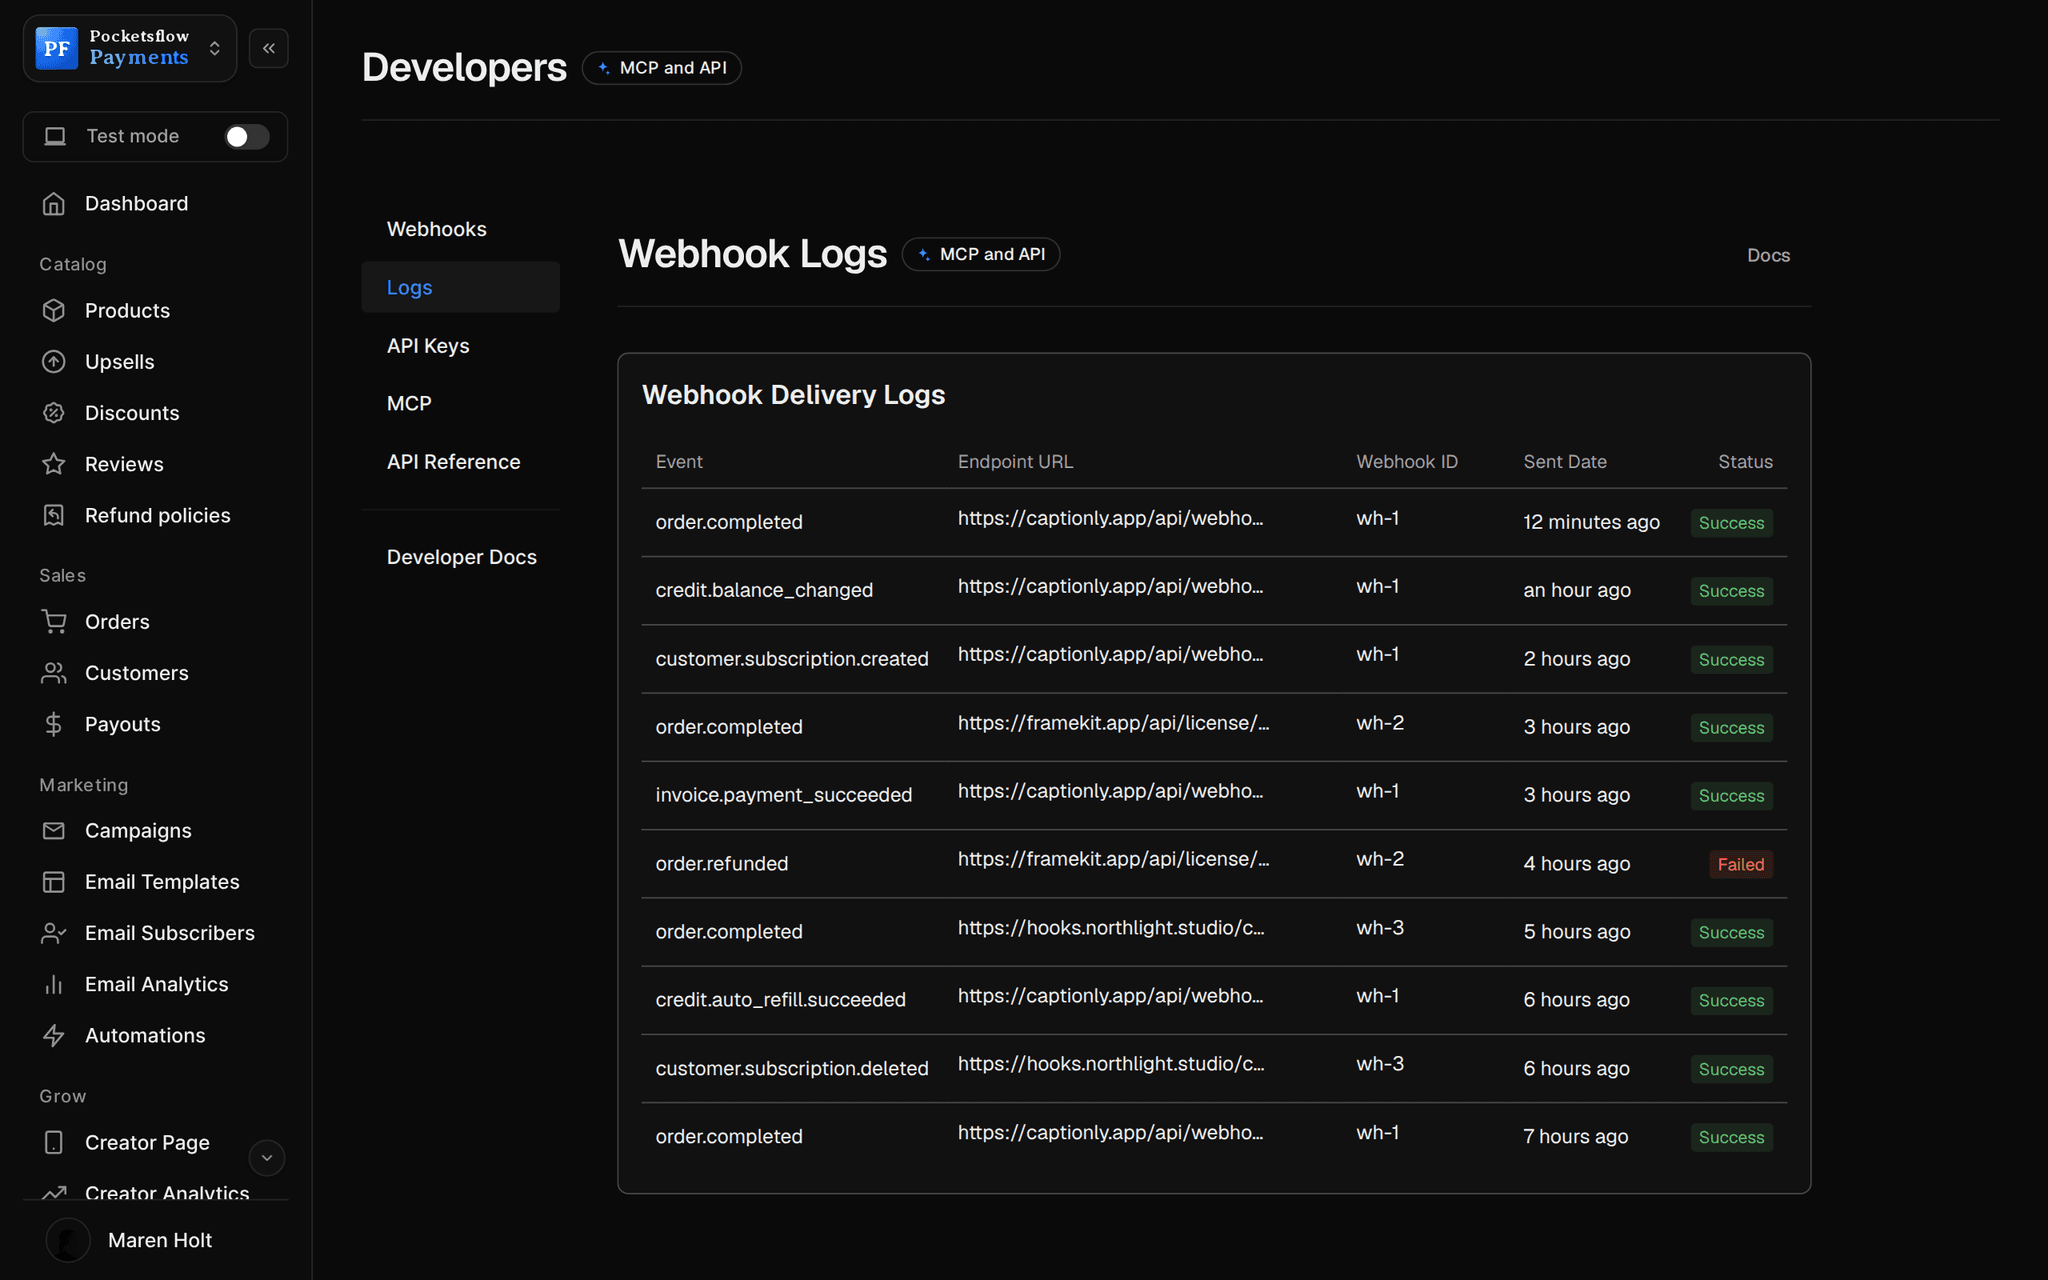Open the Webhooks developer section
2048x1280 pixels.
(x=460, y=229)
